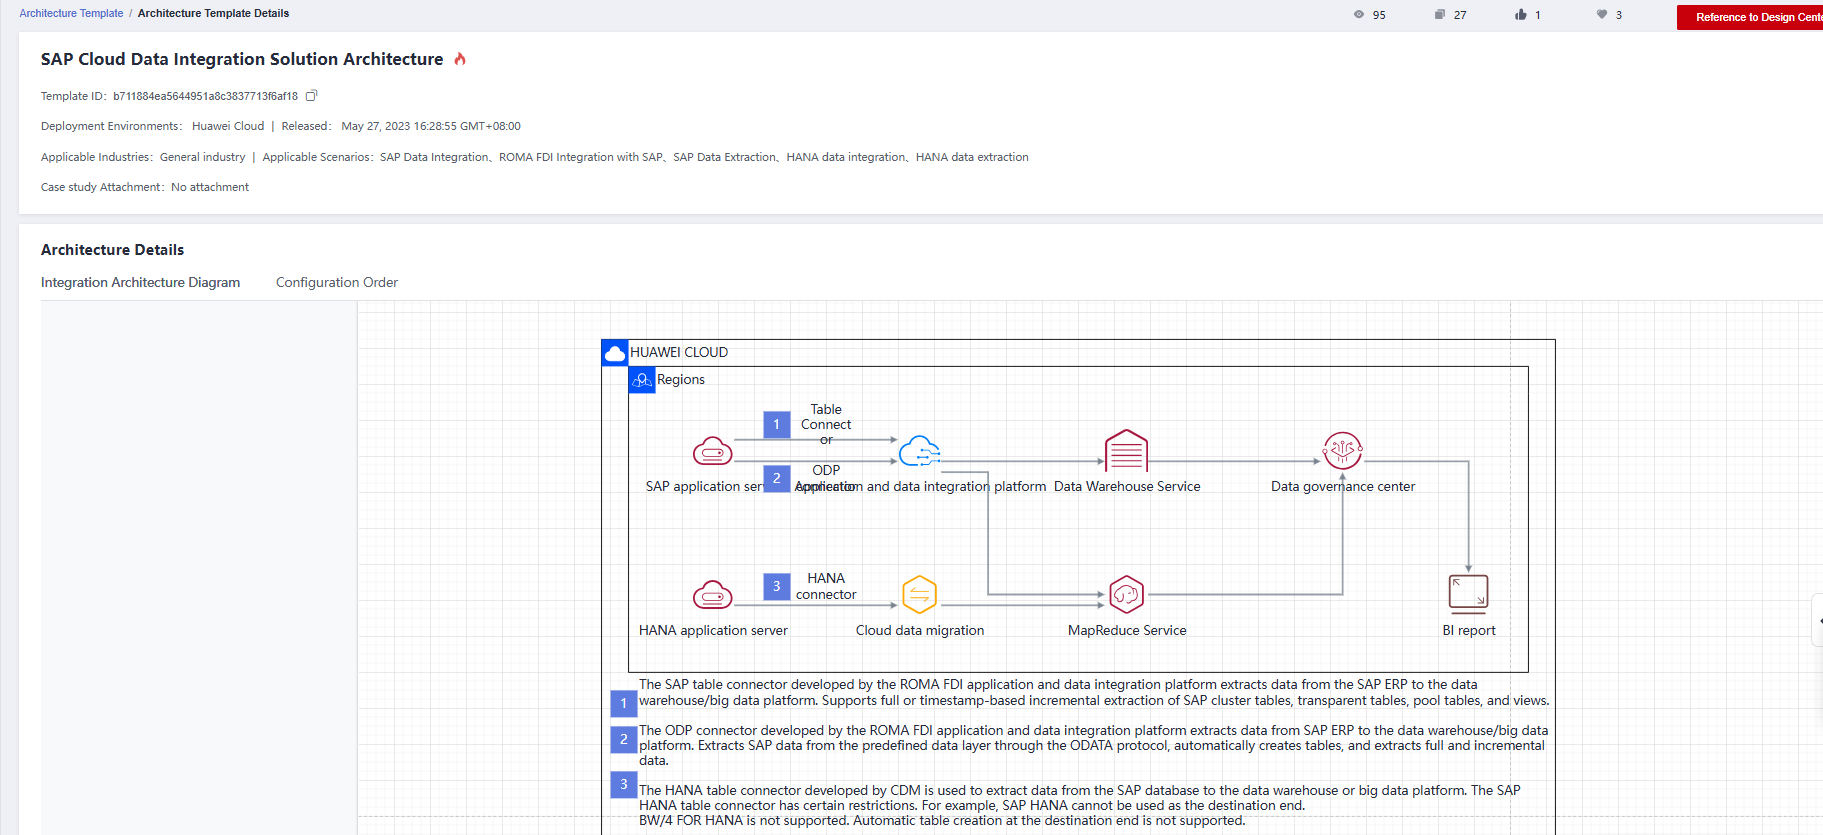The height and width of the screenshot is (835, 1823).
Task: Click the 'HANA connector' label in diagram
Action: point(826,587)
